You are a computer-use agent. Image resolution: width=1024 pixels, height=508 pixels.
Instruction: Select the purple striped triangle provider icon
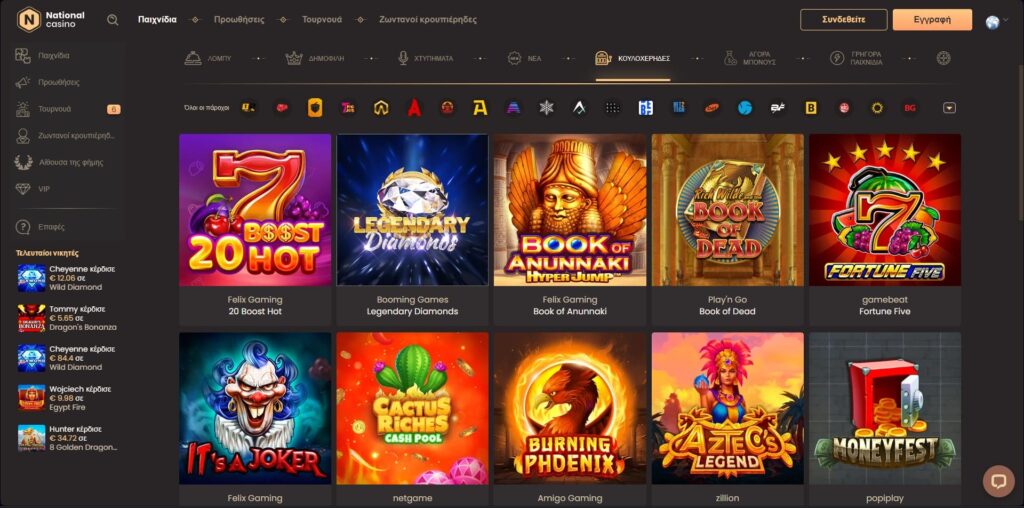pyautogui.click(x=513, y=108)
